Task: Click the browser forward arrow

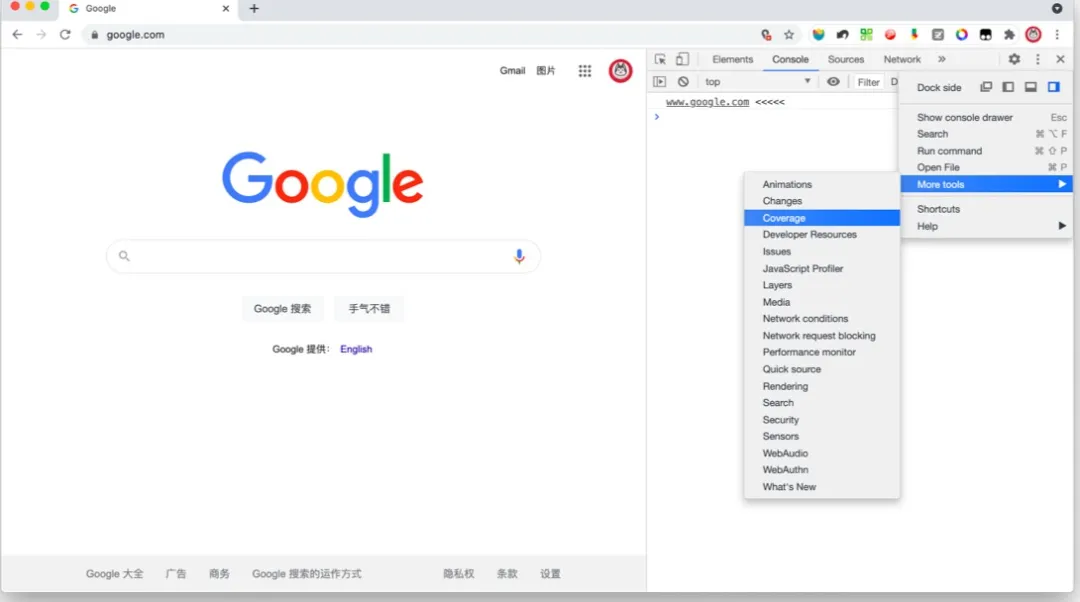Action: (41, 34)
